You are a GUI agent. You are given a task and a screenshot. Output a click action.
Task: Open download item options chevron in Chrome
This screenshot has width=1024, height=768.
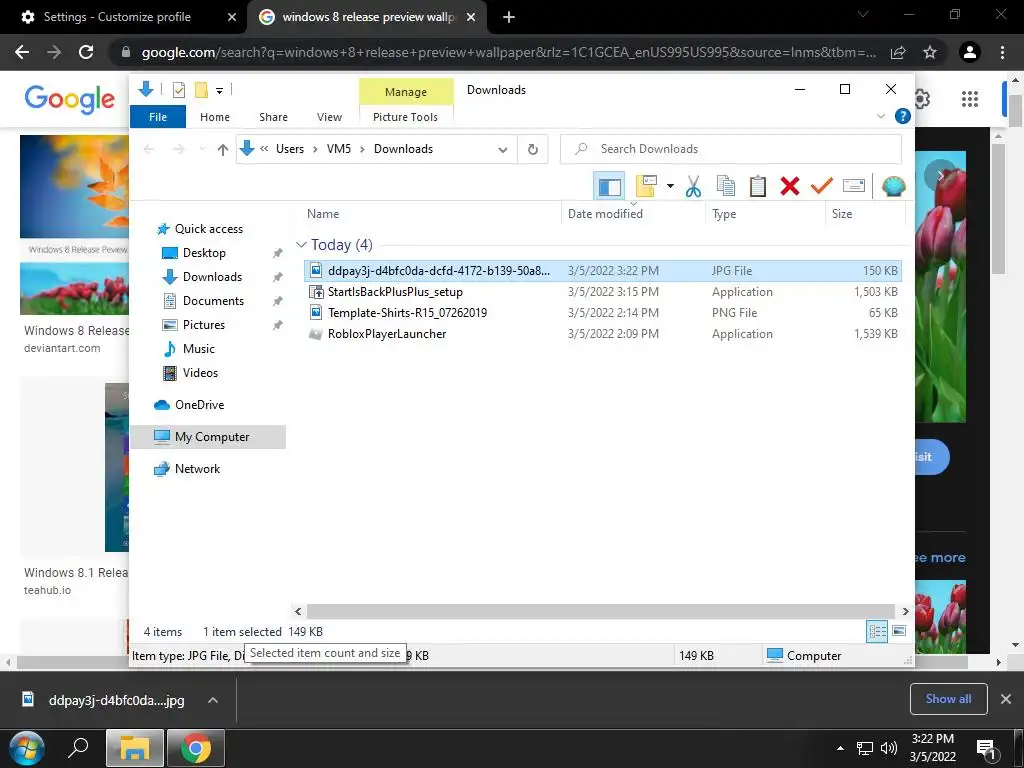pos(212,700)
